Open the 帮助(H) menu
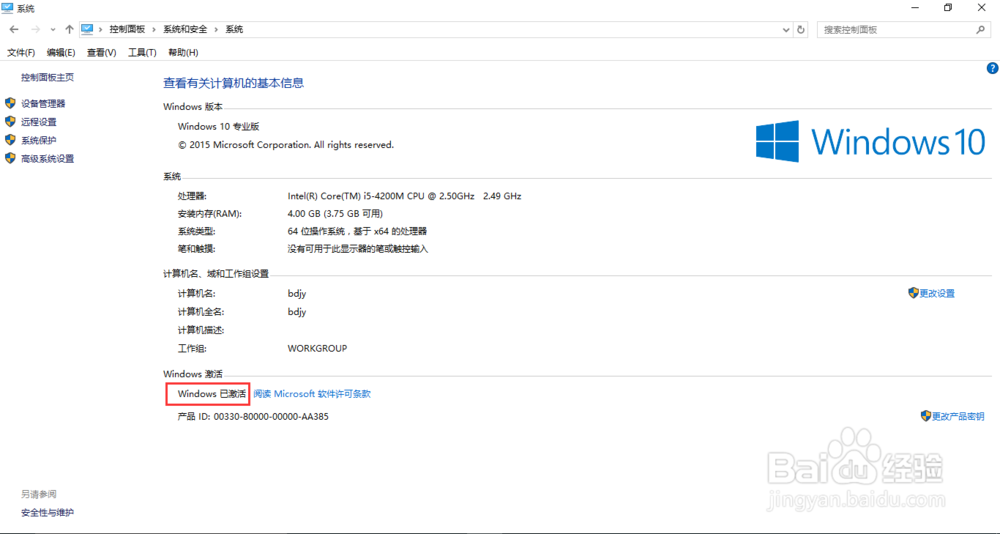 (183, 52)
